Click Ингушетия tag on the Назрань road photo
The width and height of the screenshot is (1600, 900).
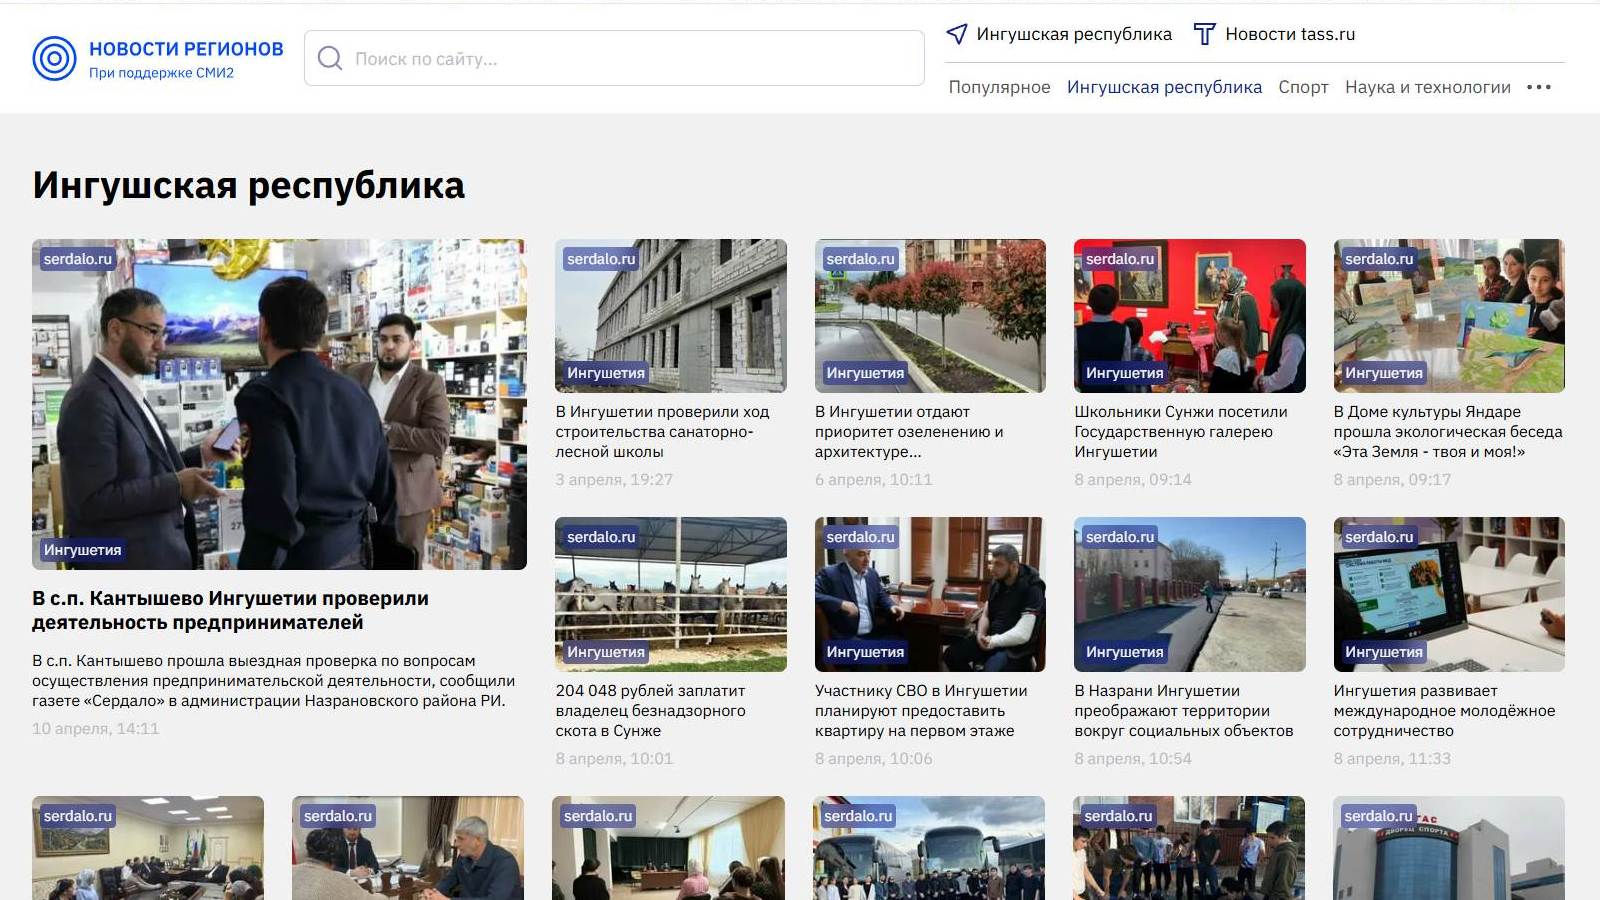(x=1124, y=652)
